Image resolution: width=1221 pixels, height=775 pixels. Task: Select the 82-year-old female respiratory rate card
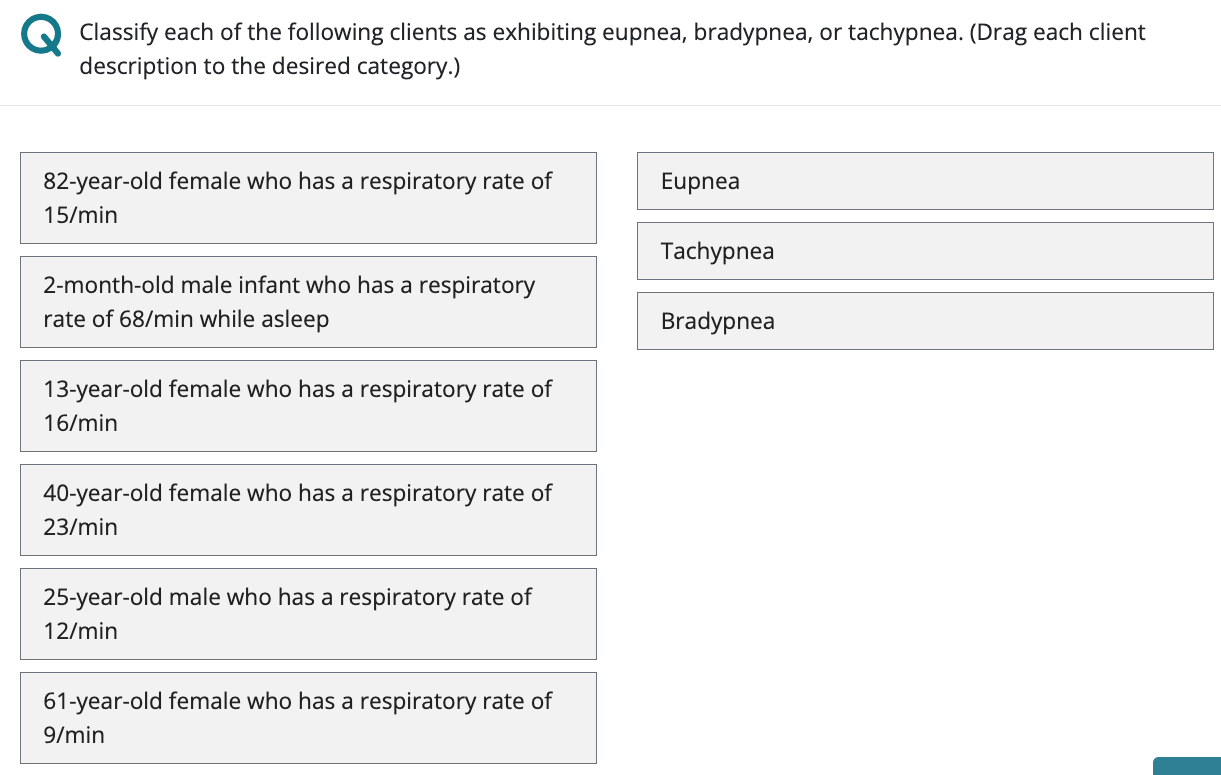pos(308,198)
